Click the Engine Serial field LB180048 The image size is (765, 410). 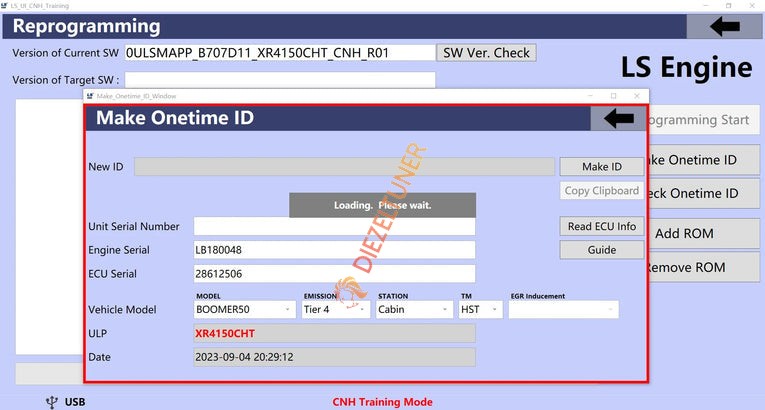334,250
